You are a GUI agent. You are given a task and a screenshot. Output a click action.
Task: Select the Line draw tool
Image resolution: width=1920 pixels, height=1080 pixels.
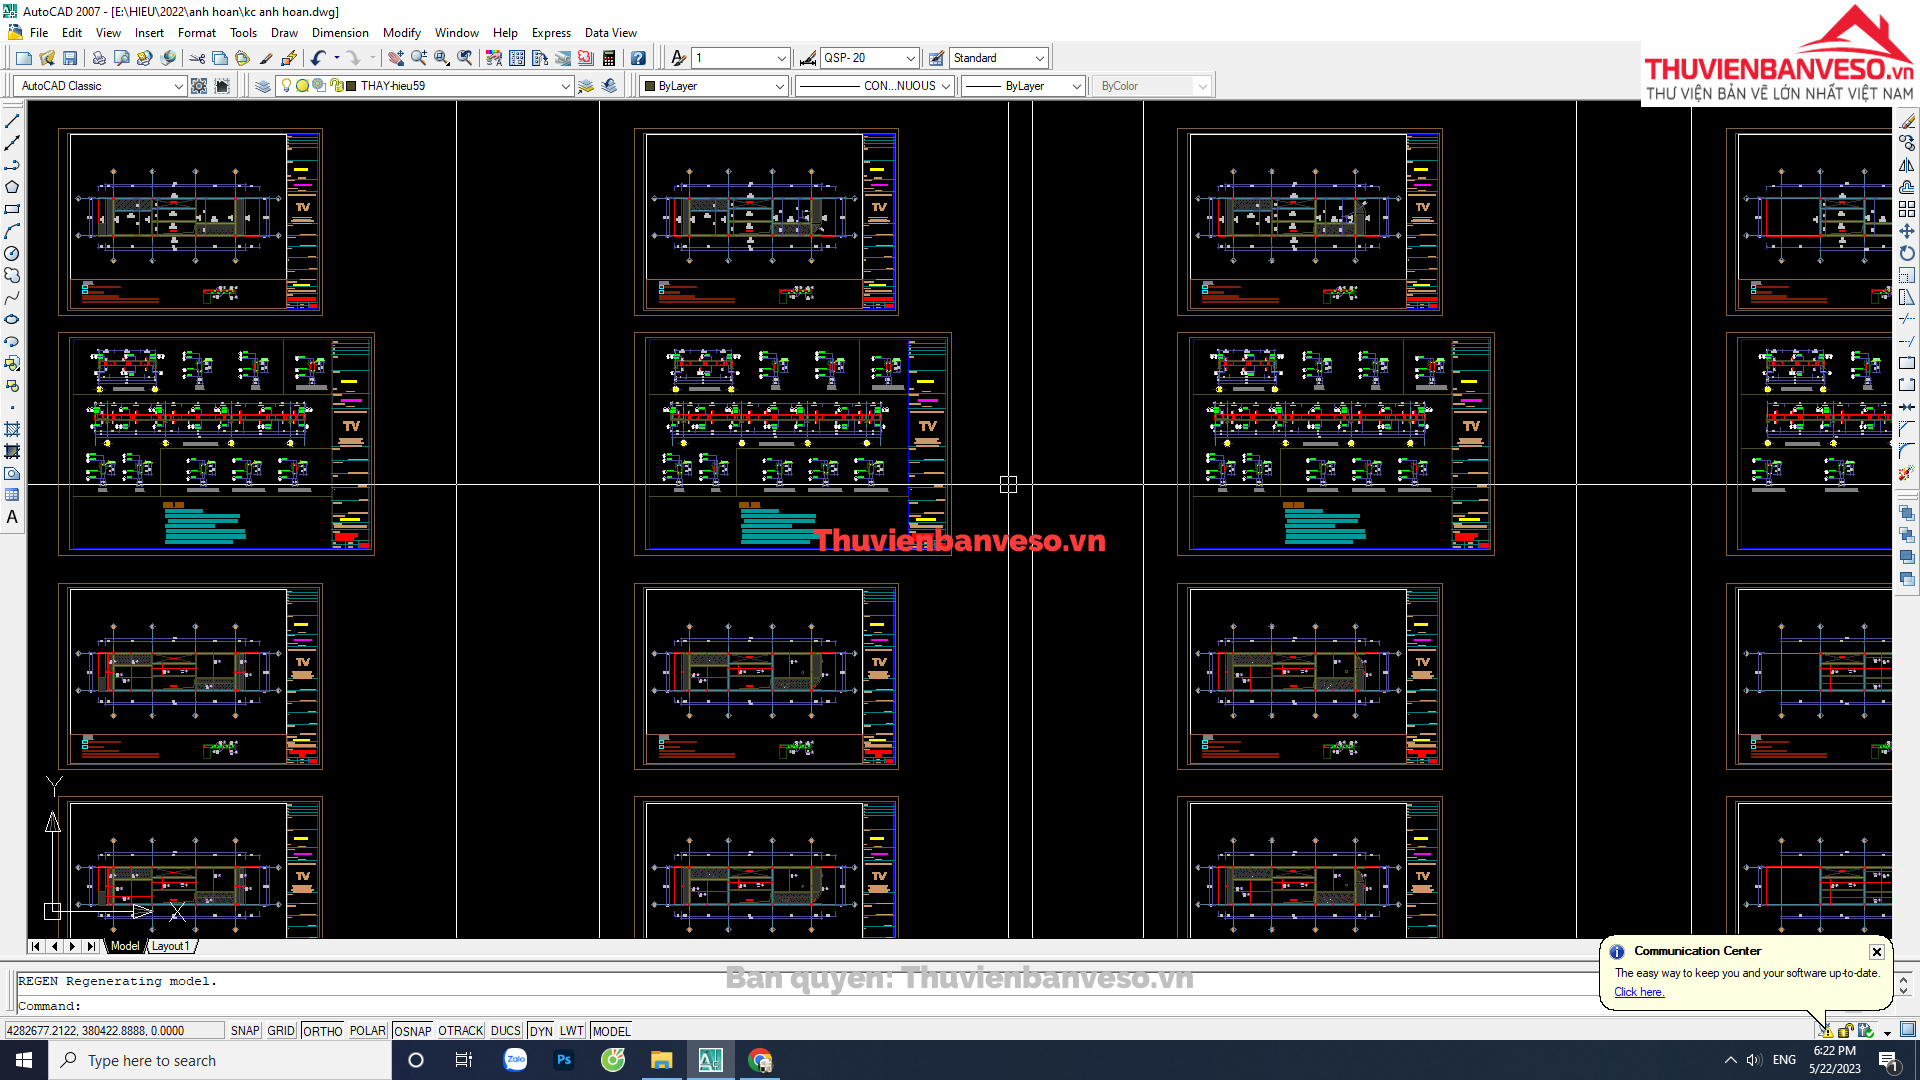coord(12,121)
